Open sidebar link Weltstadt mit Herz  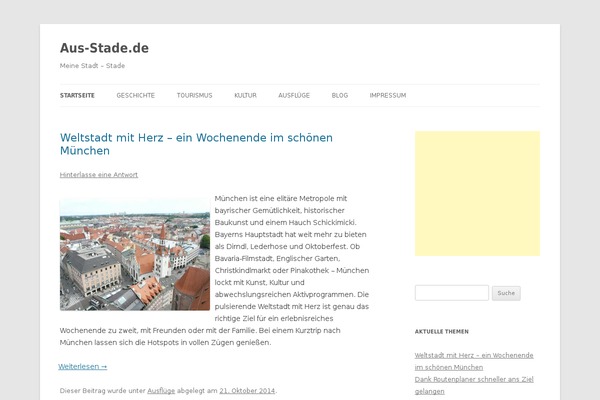(474, 361)
